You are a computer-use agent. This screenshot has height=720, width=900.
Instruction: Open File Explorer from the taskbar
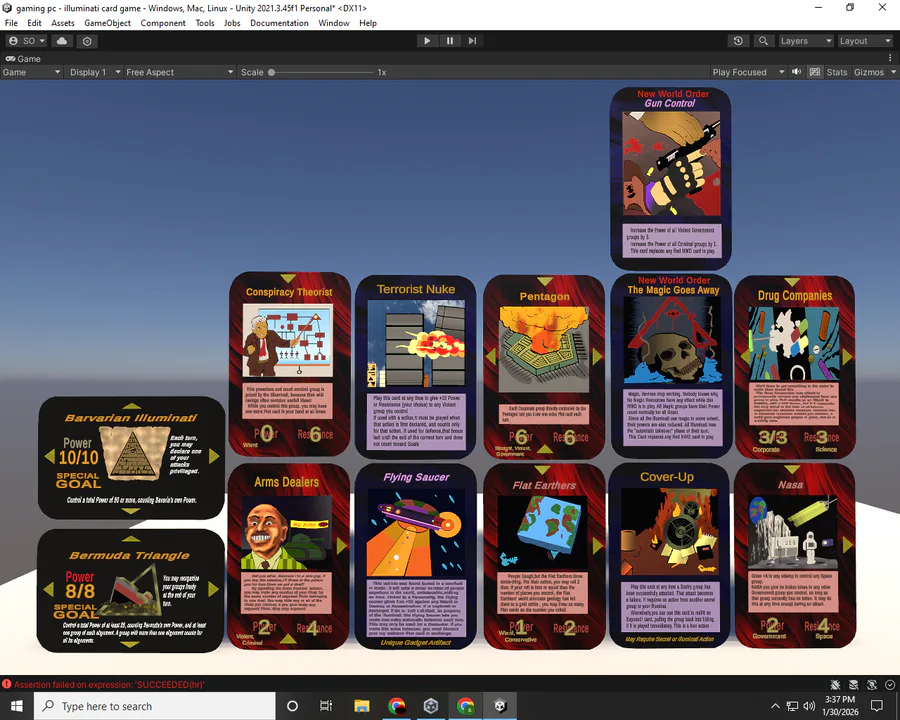362,706
